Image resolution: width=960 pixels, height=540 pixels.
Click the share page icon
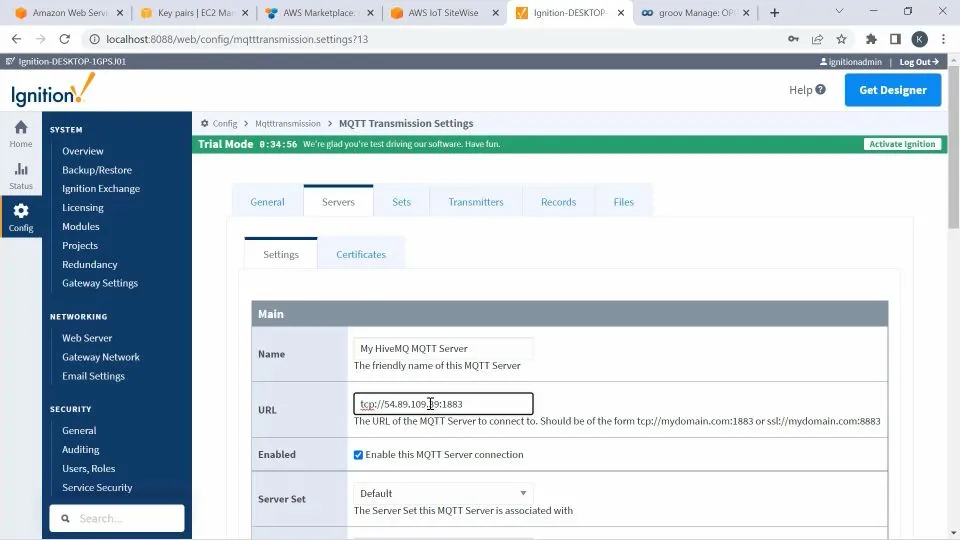(x=817, y=39)
